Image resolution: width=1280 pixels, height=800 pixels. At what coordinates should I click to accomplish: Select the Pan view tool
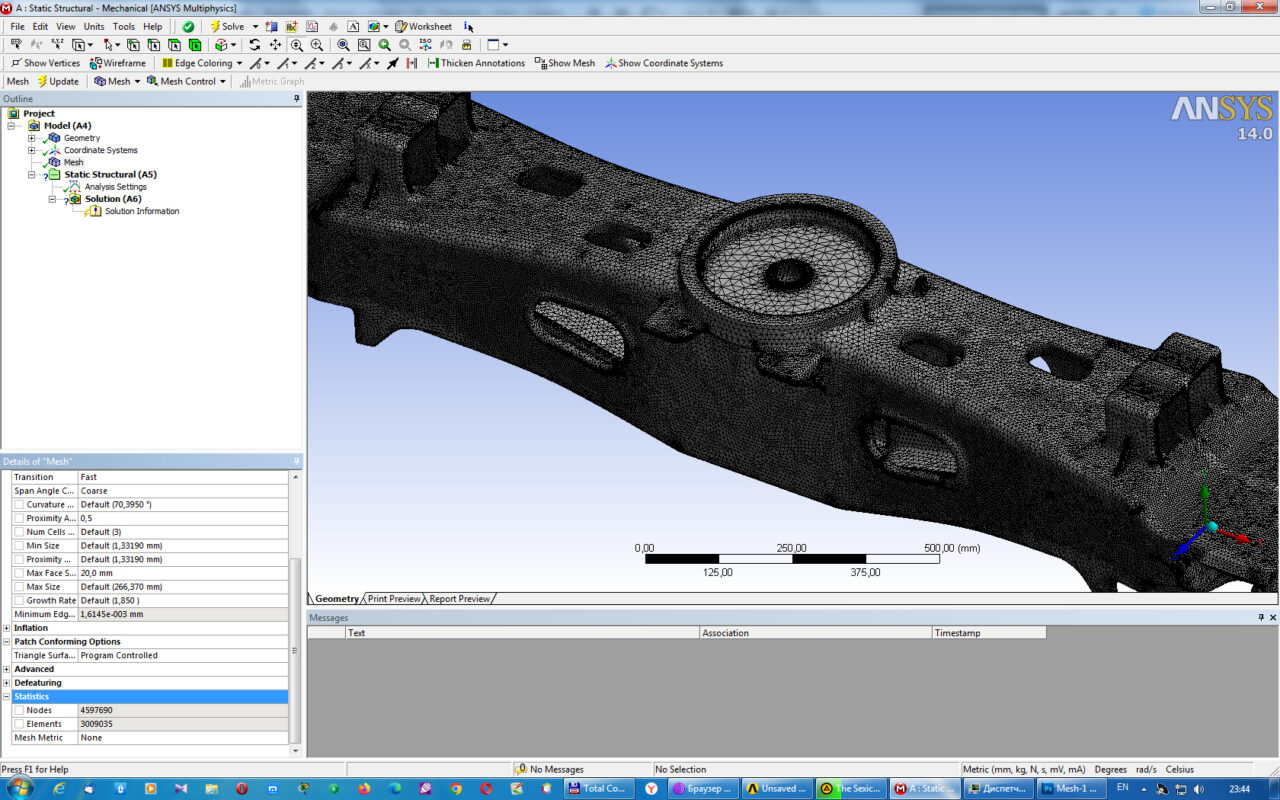pyautogui.click(x=275, y=45)
